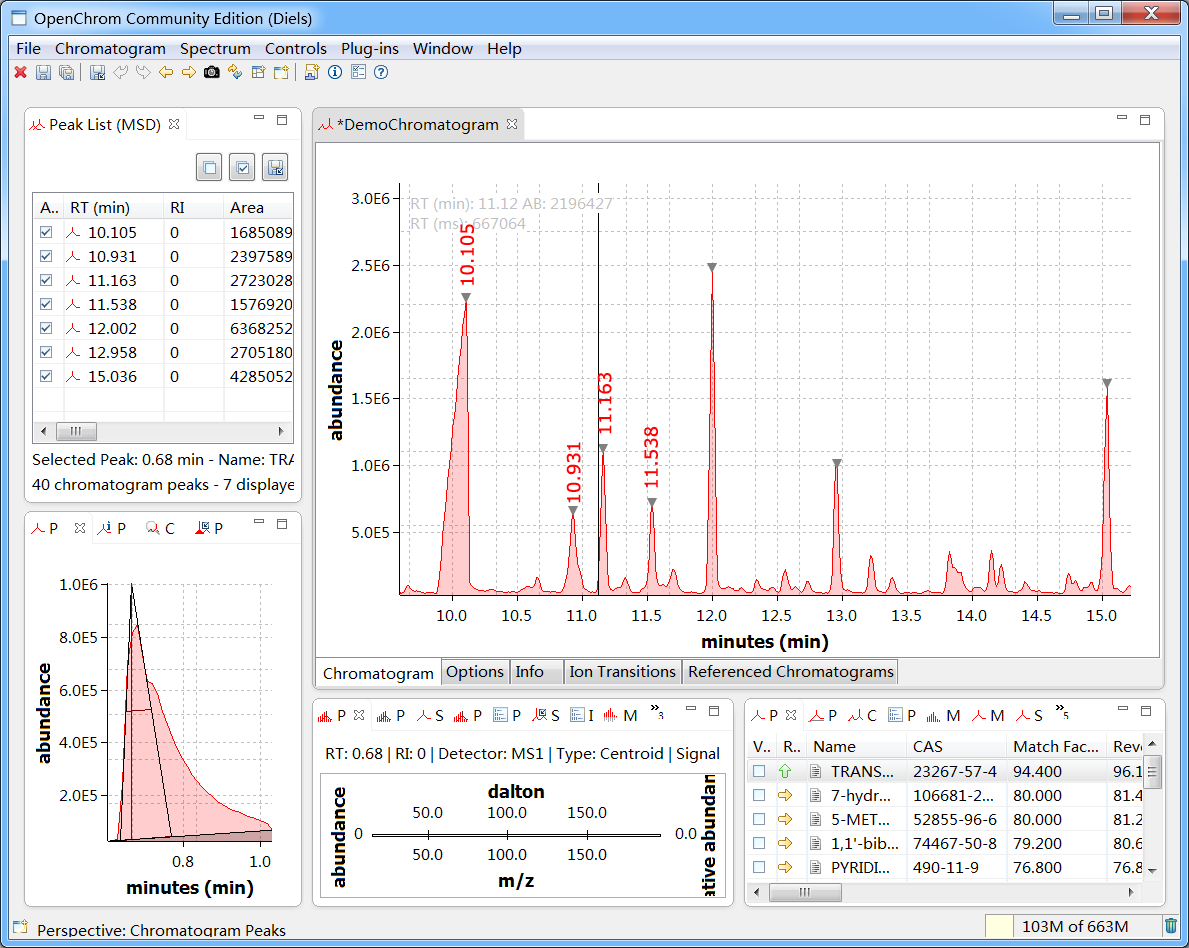Screen dimensions: 1189x948
Task: Click the new view window toolbar icon
Action: 281,72
